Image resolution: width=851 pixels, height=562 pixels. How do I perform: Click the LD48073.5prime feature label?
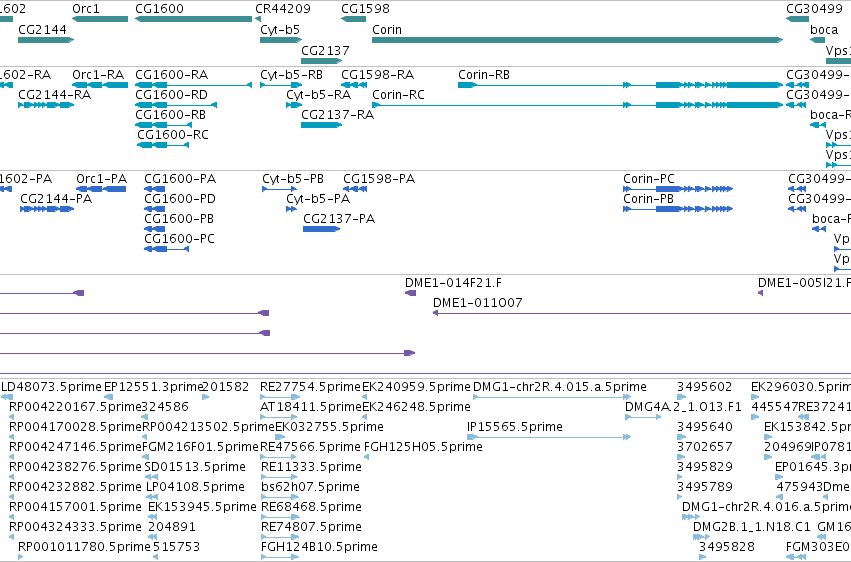pos(52,387)
